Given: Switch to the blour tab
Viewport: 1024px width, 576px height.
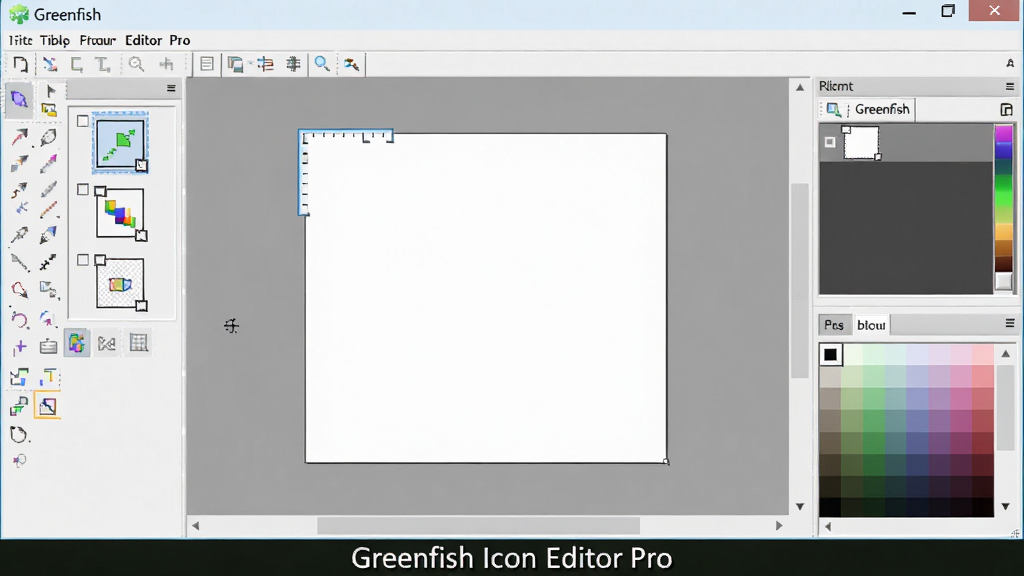Looking at the screenshot, I should coord(871,325).
